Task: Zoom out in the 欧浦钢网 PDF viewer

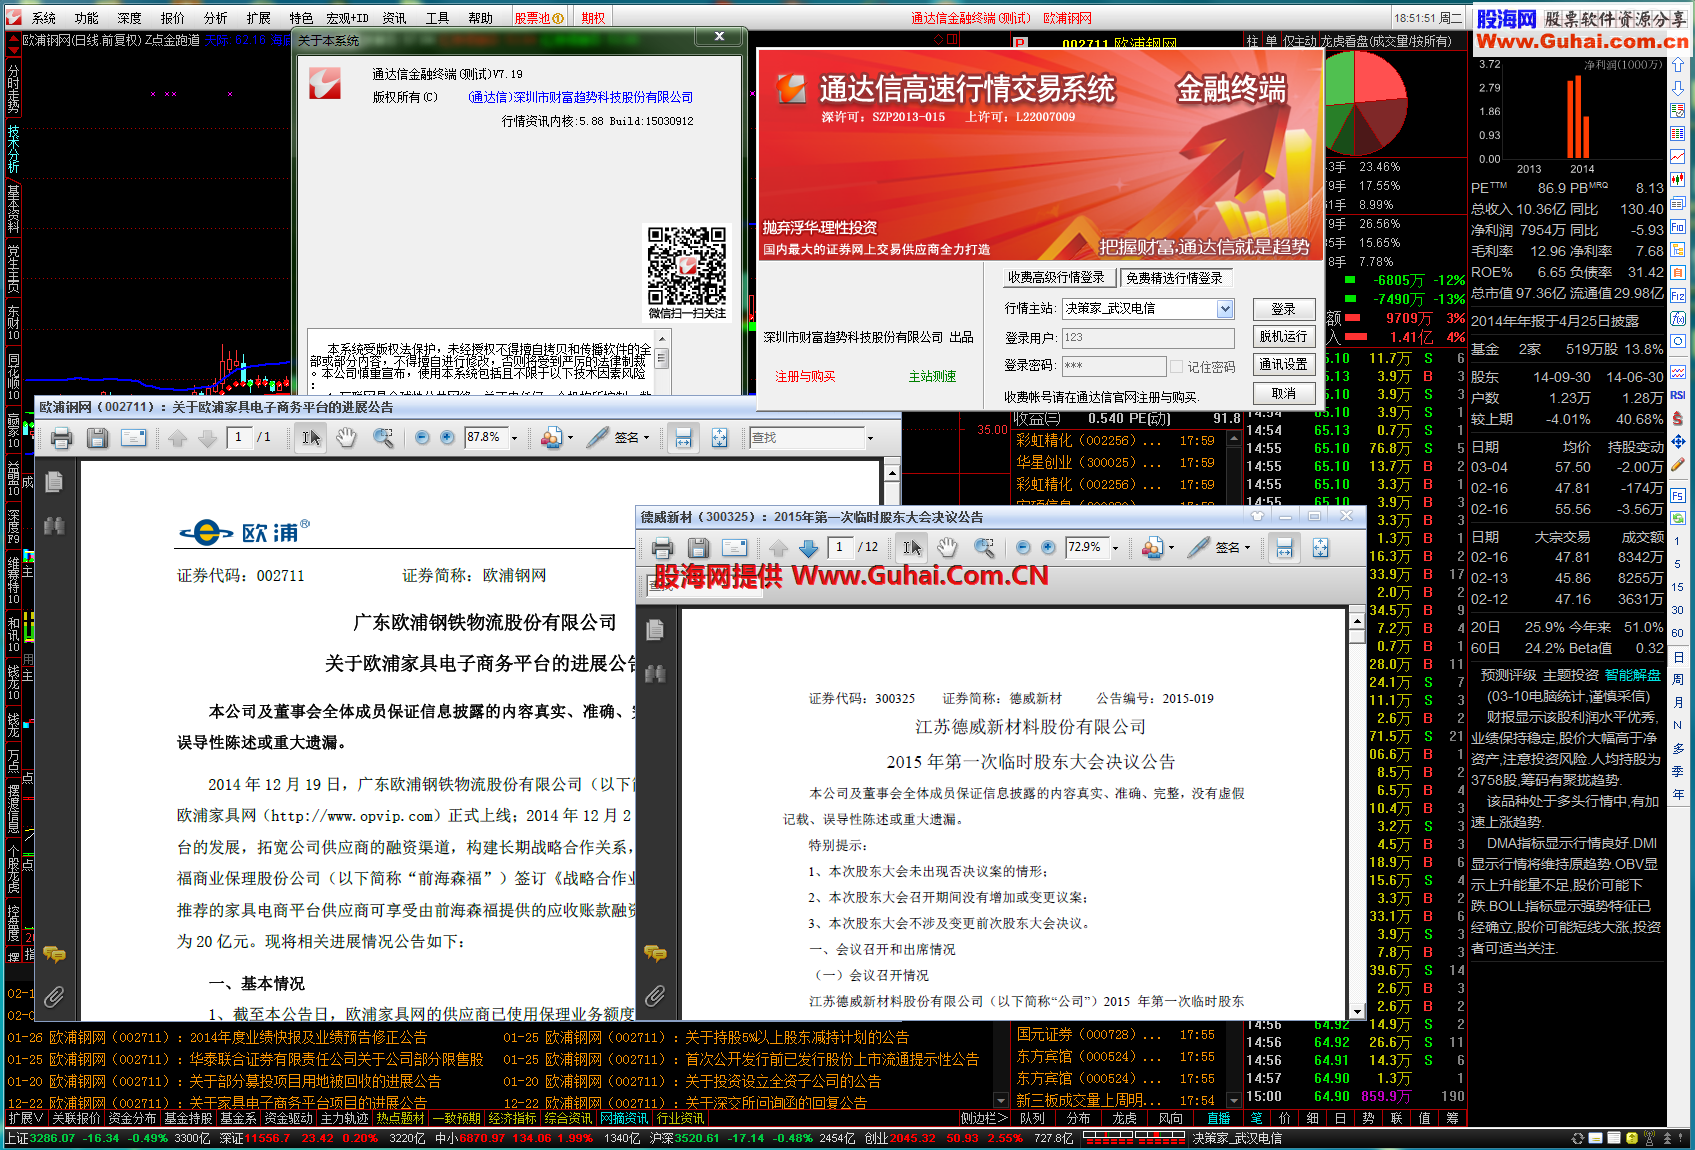Action: point(421,438)
